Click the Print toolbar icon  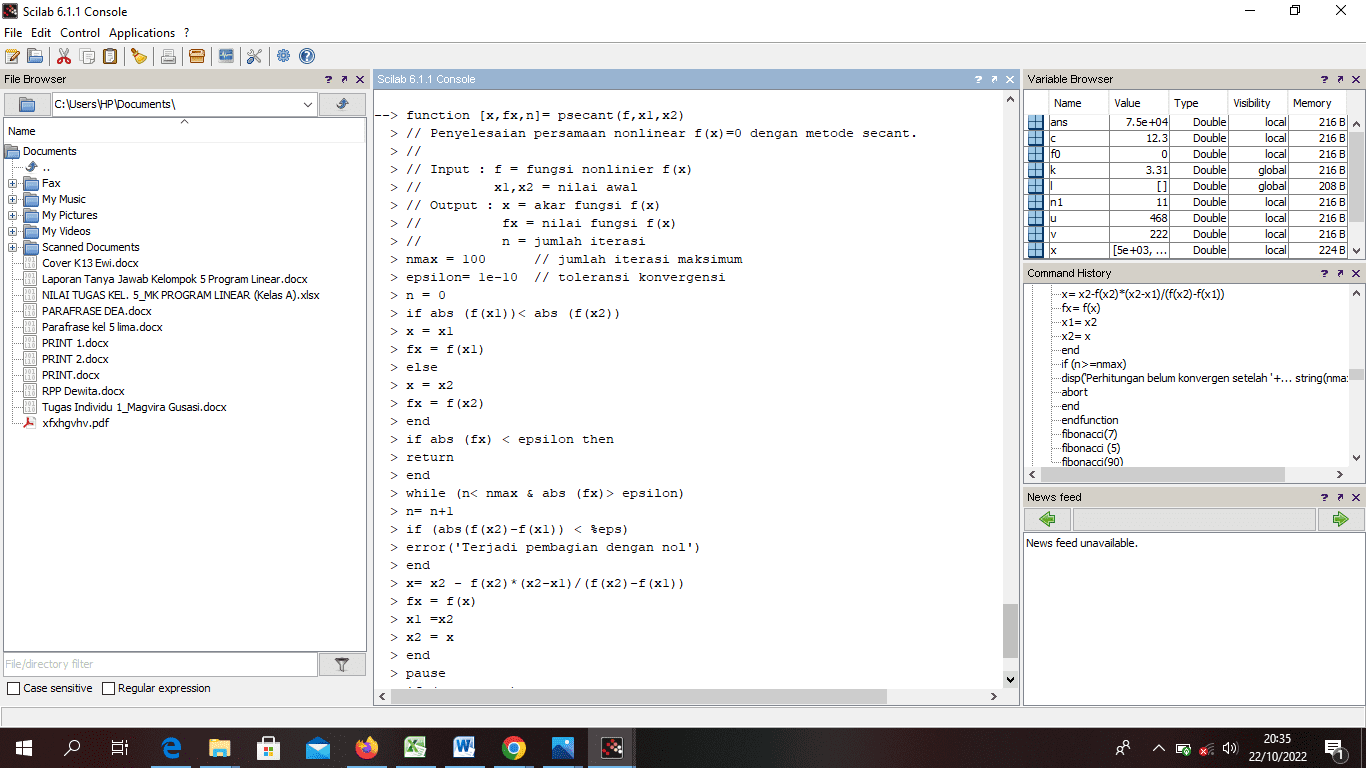168,56
